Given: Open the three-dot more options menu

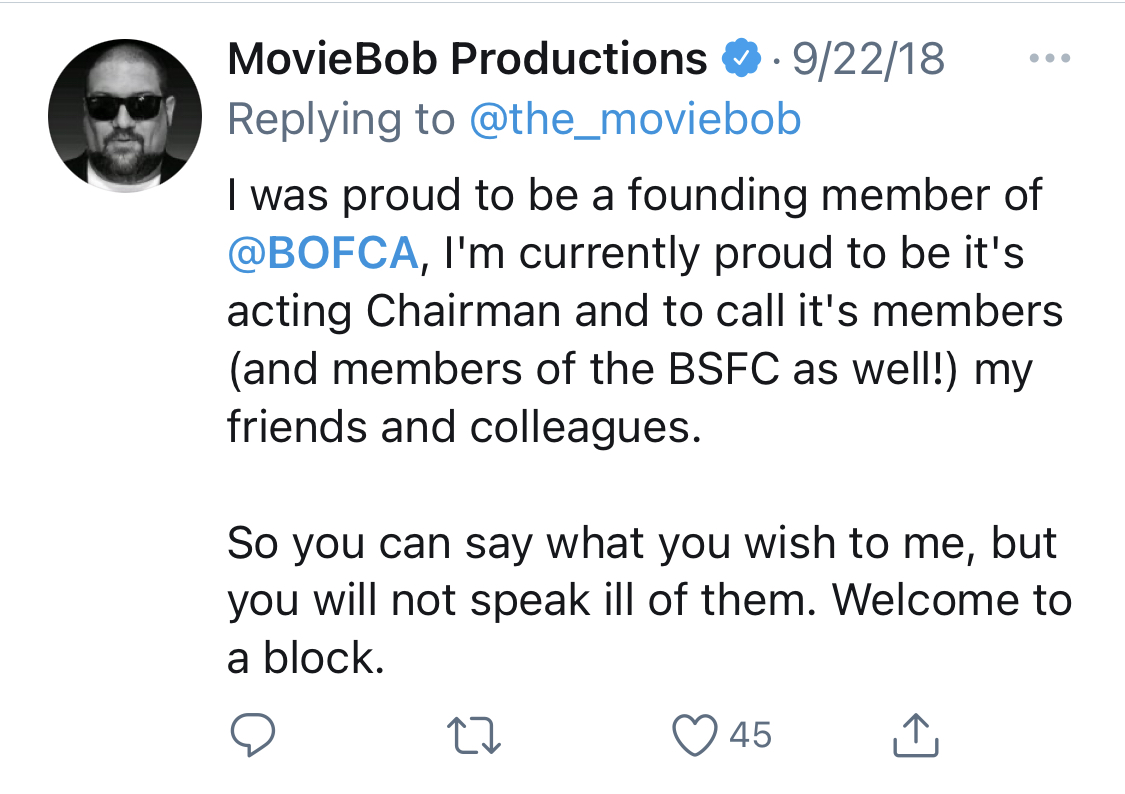Looking at the screenshot, I should 1050,58.
